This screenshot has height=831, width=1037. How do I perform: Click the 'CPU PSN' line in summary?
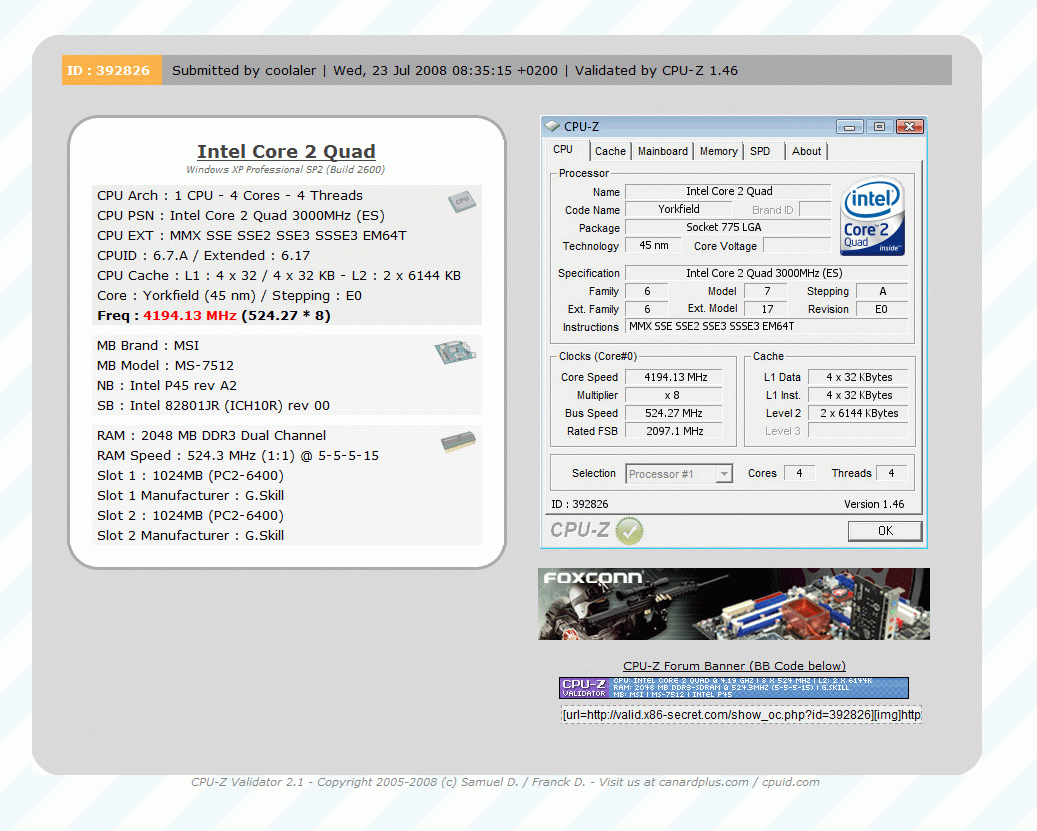241,216
